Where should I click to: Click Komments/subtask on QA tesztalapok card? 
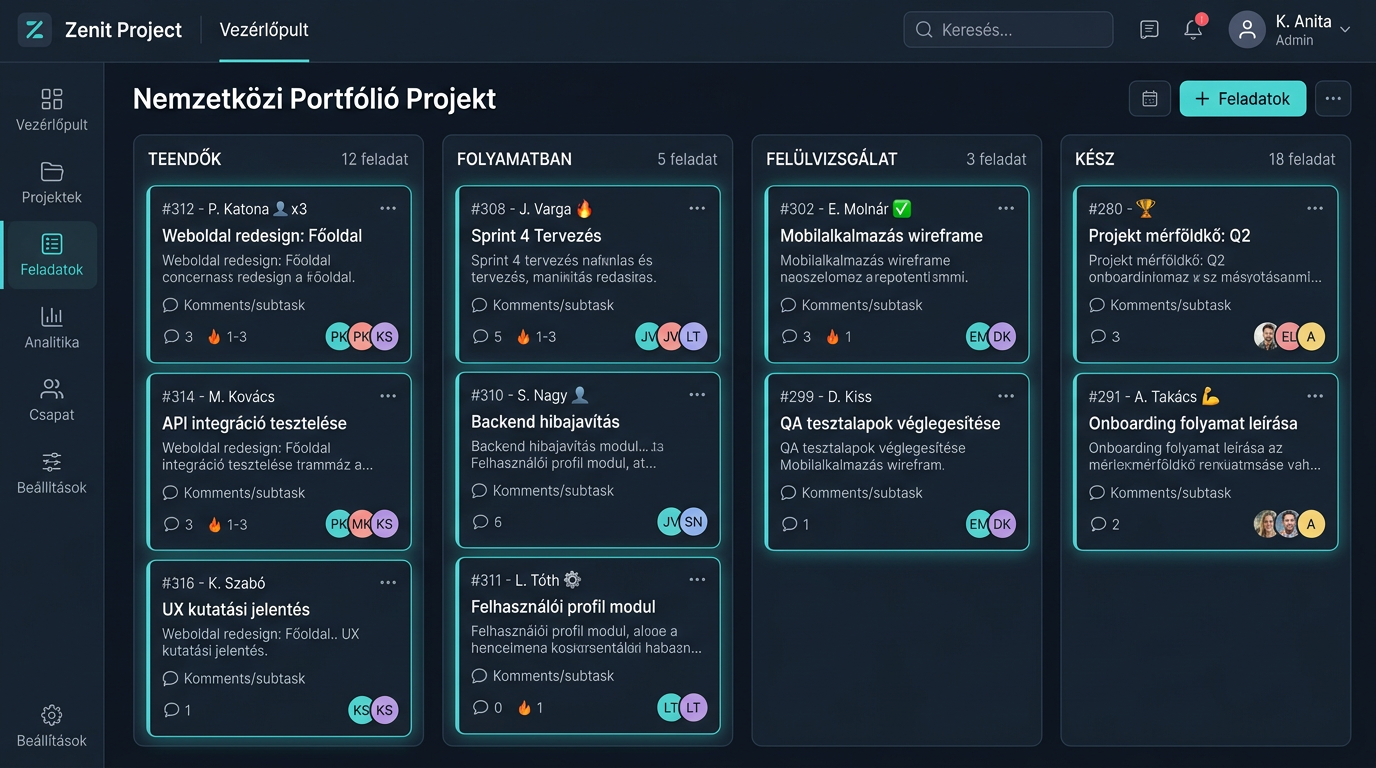[852, 492]
